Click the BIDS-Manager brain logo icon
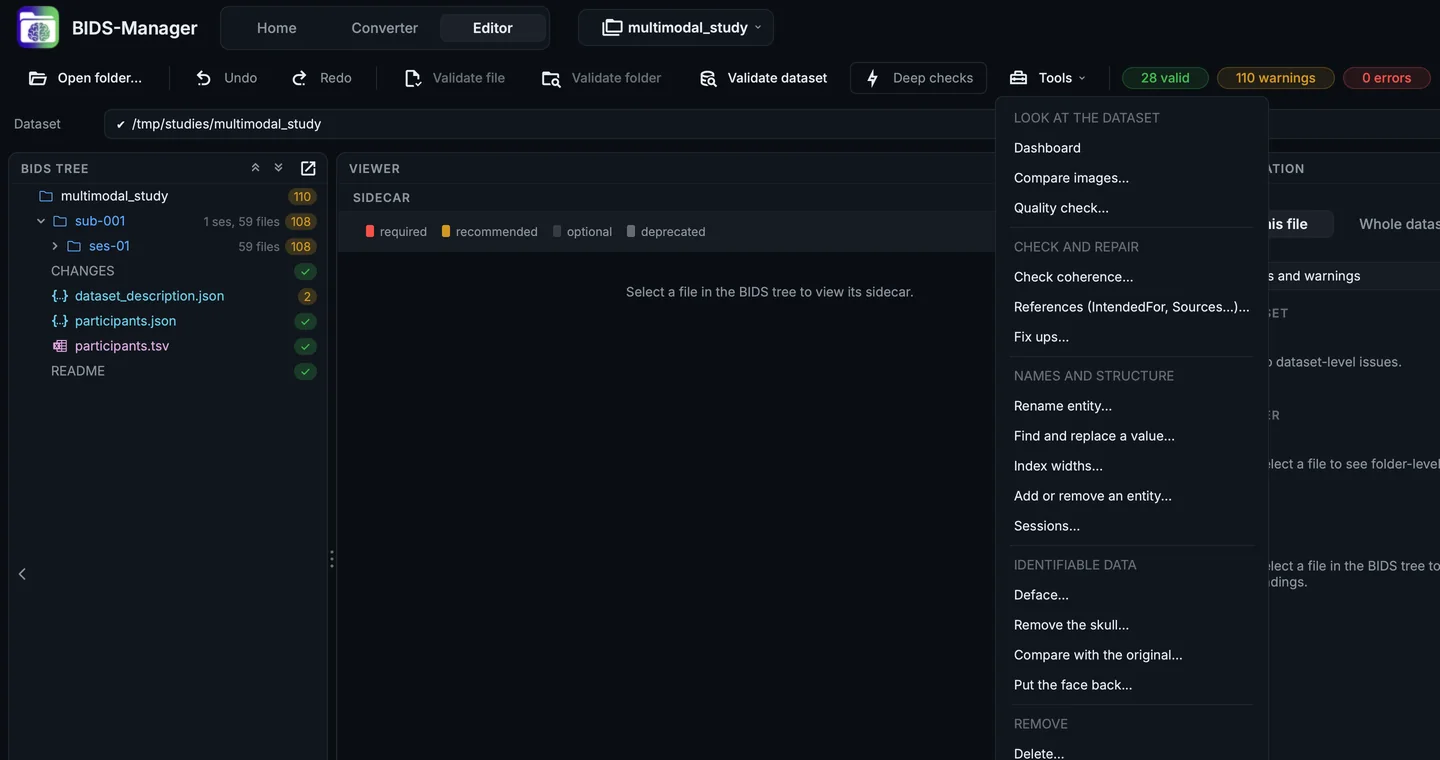1440x760 pixels. point(38,27)
